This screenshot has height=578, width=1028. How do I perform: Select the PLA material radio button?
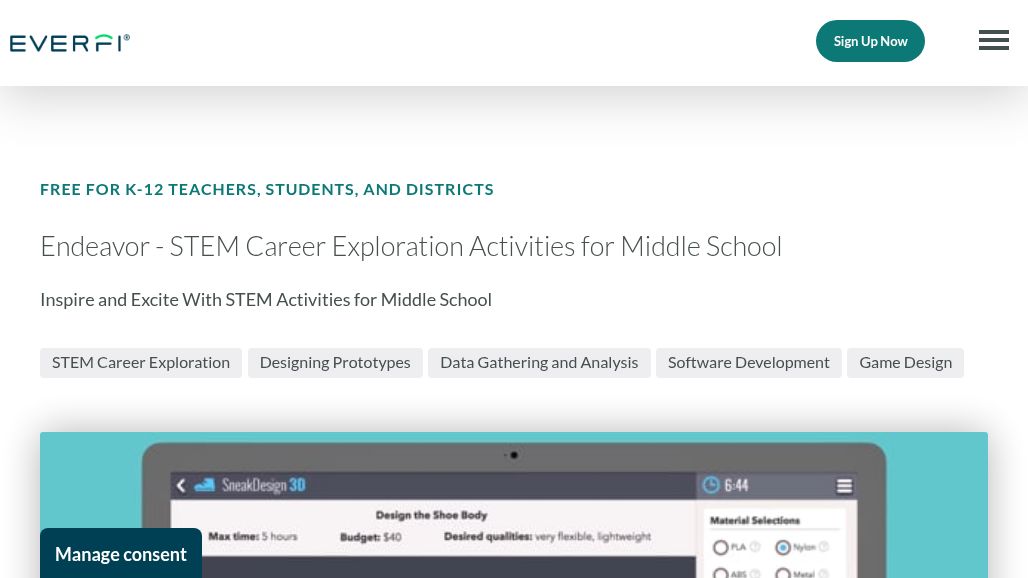coord(721,547)
